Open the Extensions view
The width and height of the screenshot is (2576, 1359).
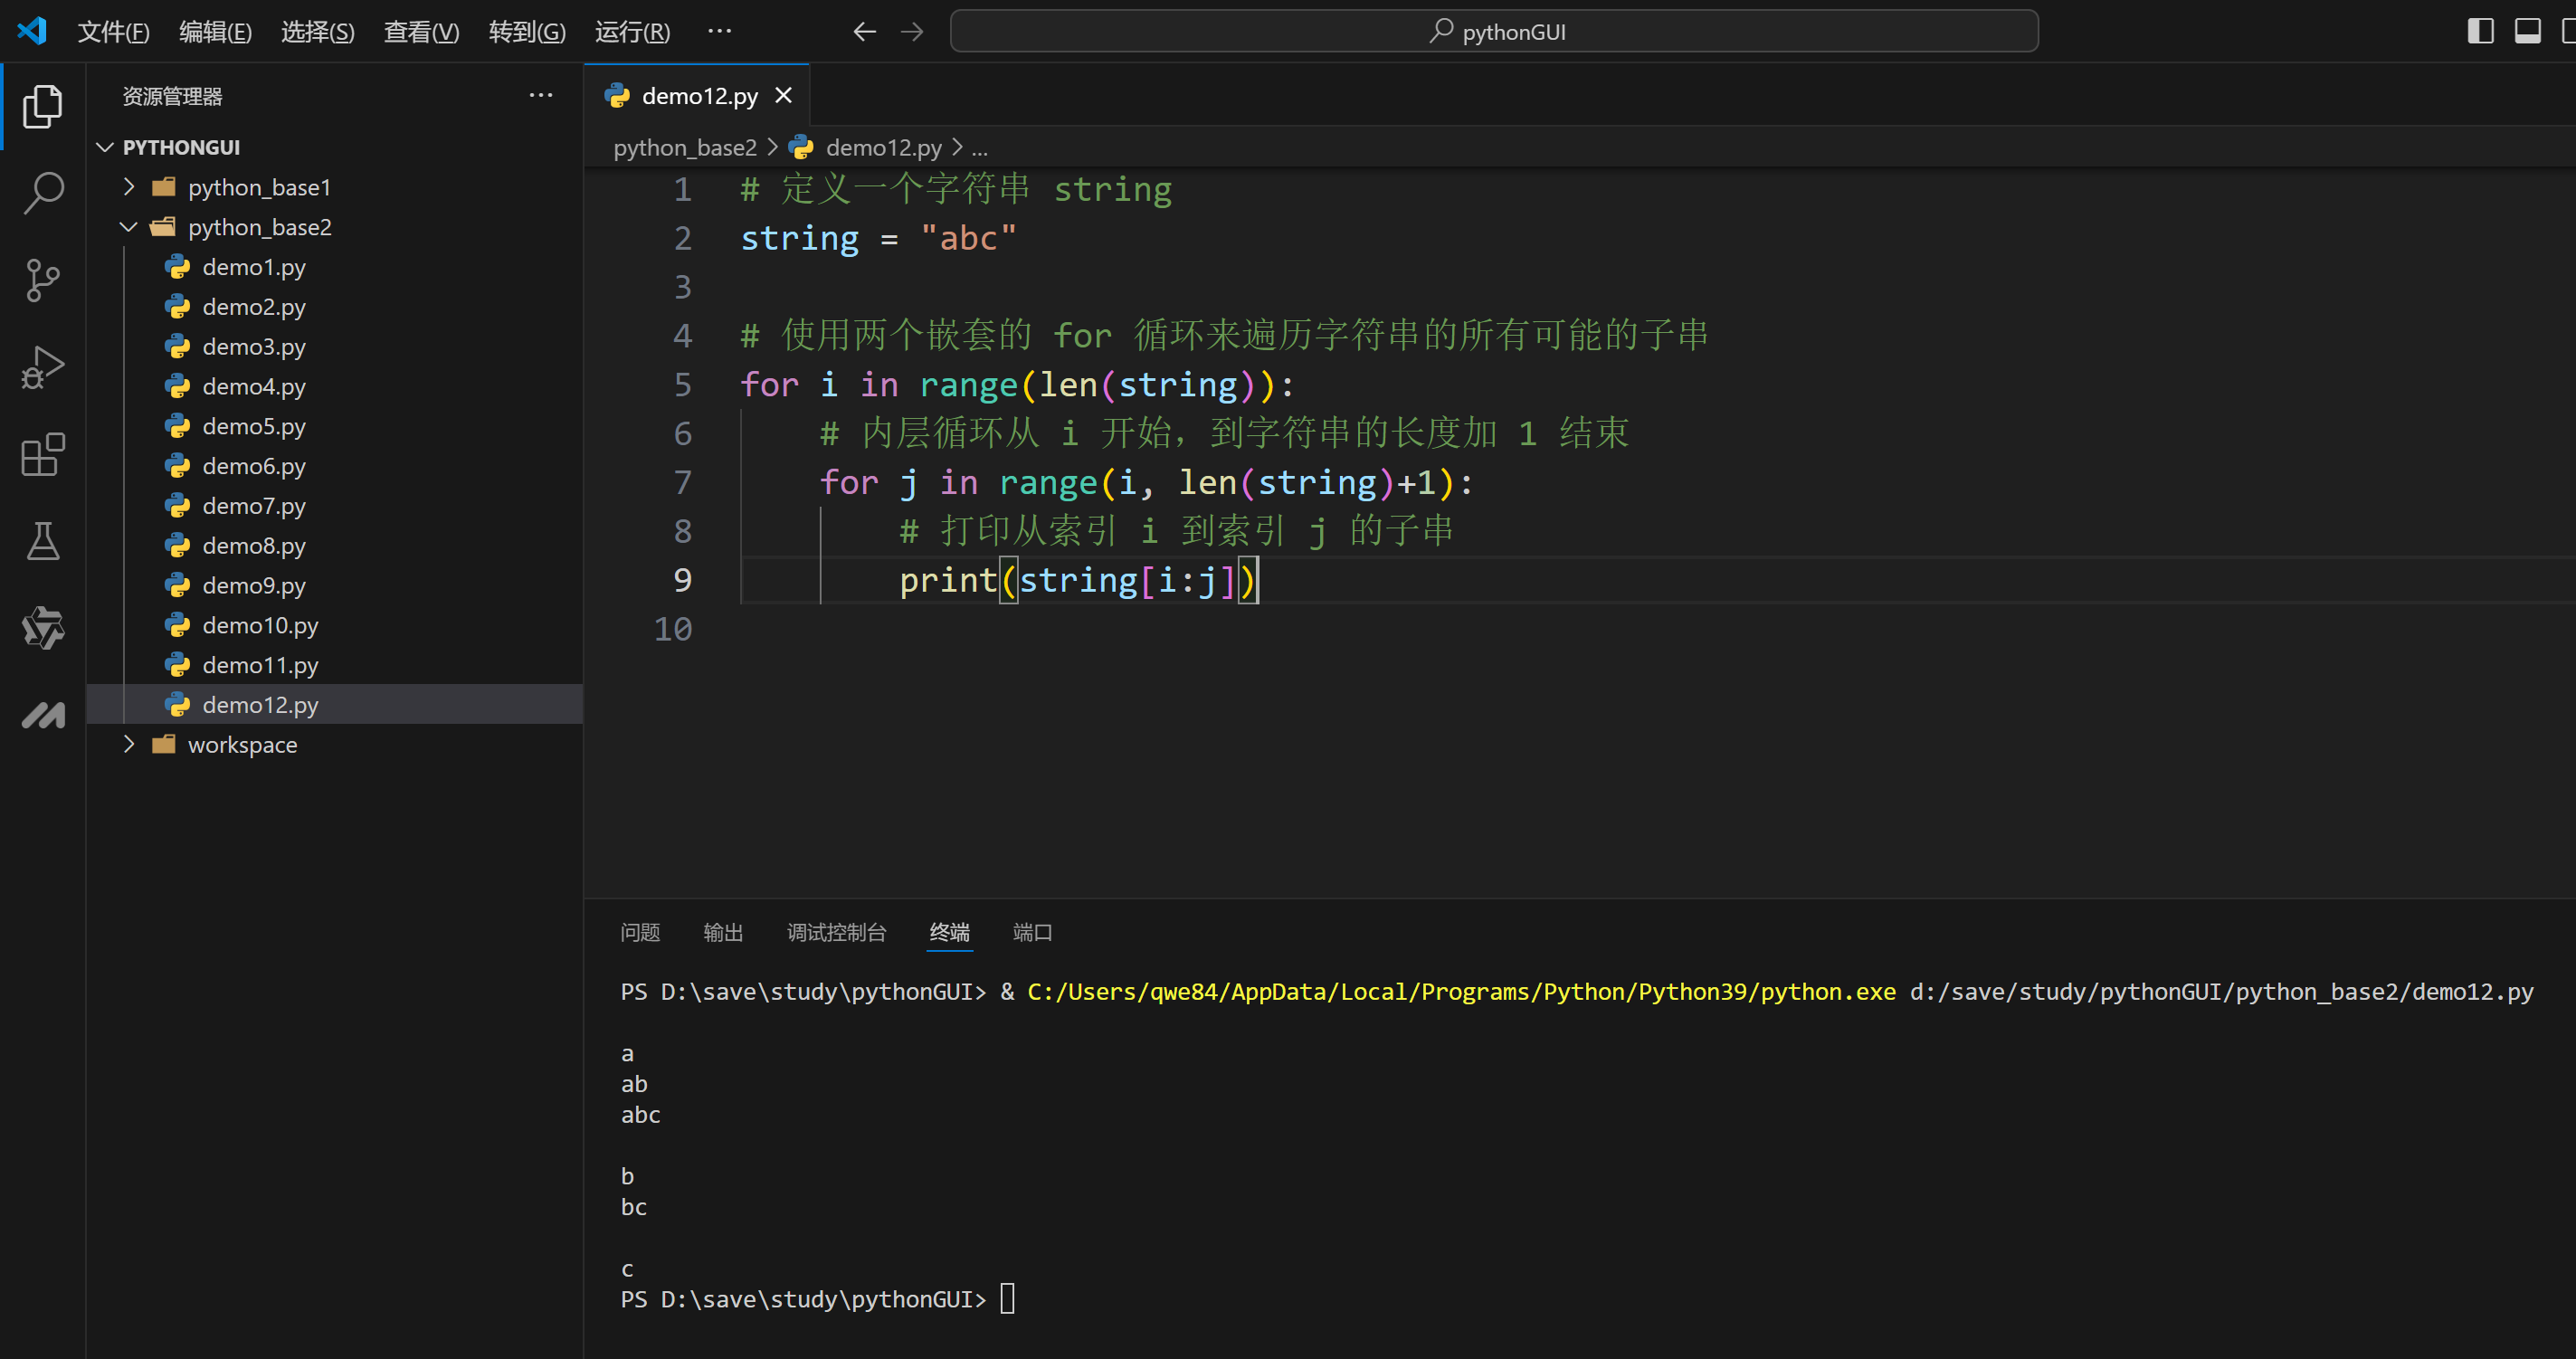pyautogui.click(x=43, y=455)
